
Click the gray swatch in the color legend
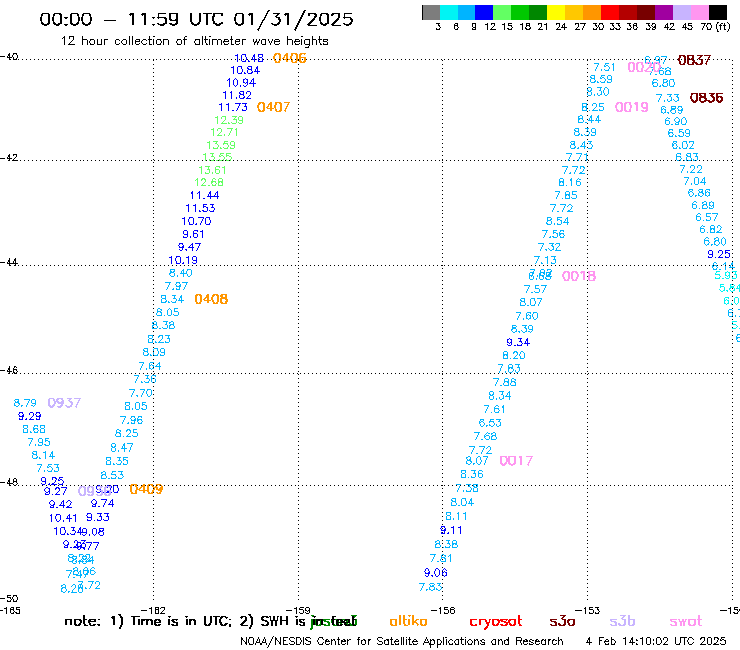[x=431, y=12]
